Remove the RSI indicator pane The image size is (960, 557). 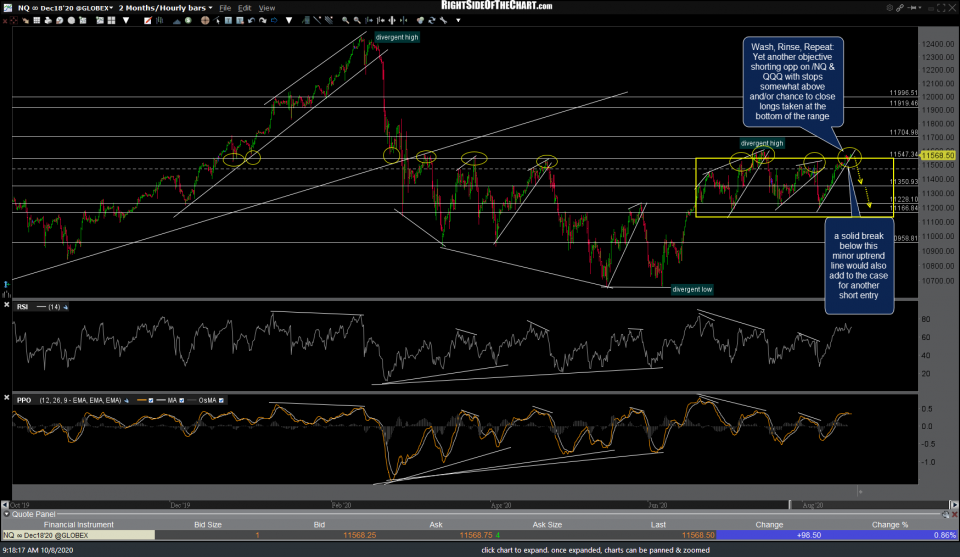[x=6, y=304]
